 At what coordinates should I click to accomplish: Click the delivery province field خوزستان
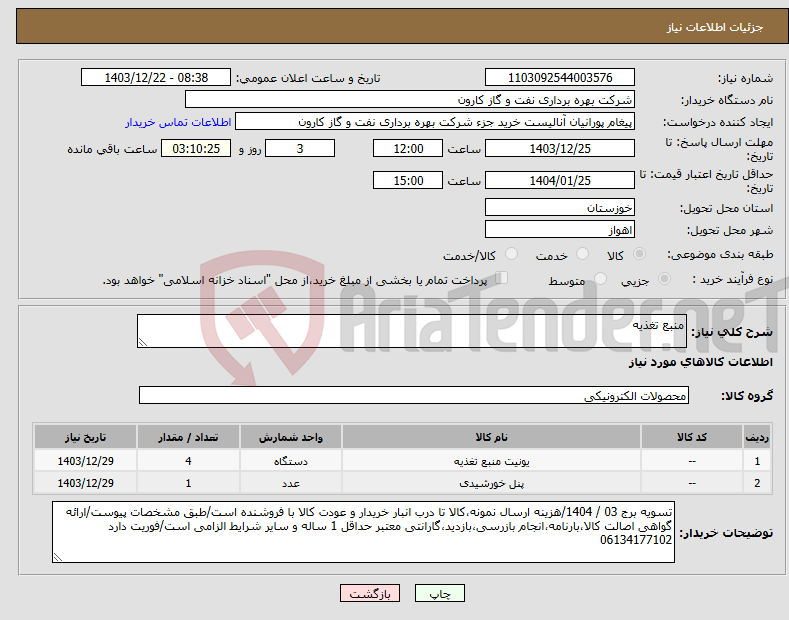click(x=560, y=207)
